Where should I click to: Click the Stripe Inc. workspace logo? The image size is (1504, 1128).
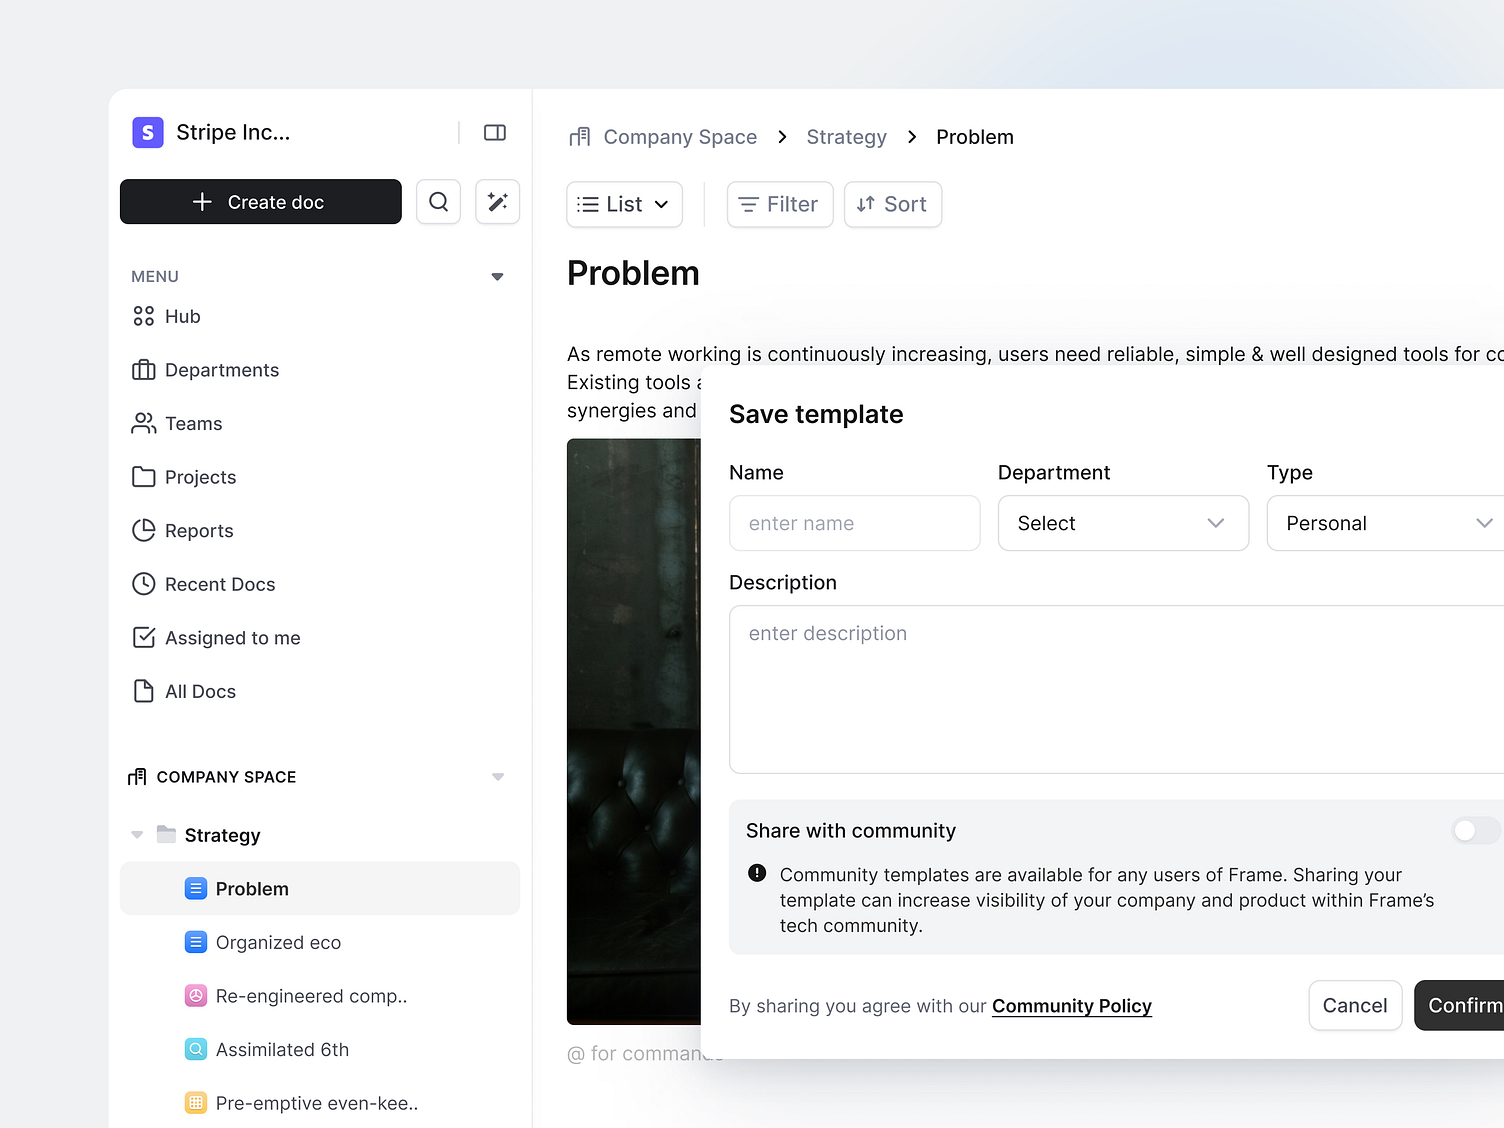tap(148, 133)
